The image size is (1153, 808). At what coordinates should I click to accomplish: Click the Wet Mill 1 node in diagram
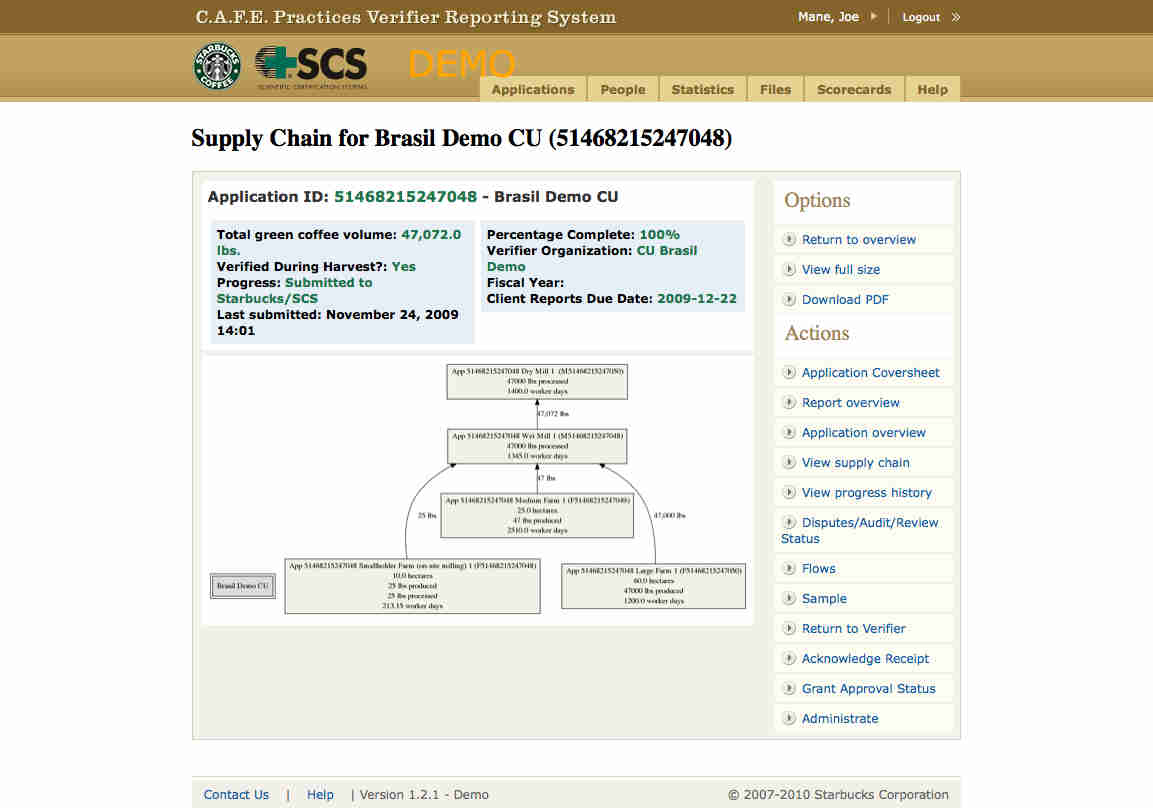coord(537,446)
